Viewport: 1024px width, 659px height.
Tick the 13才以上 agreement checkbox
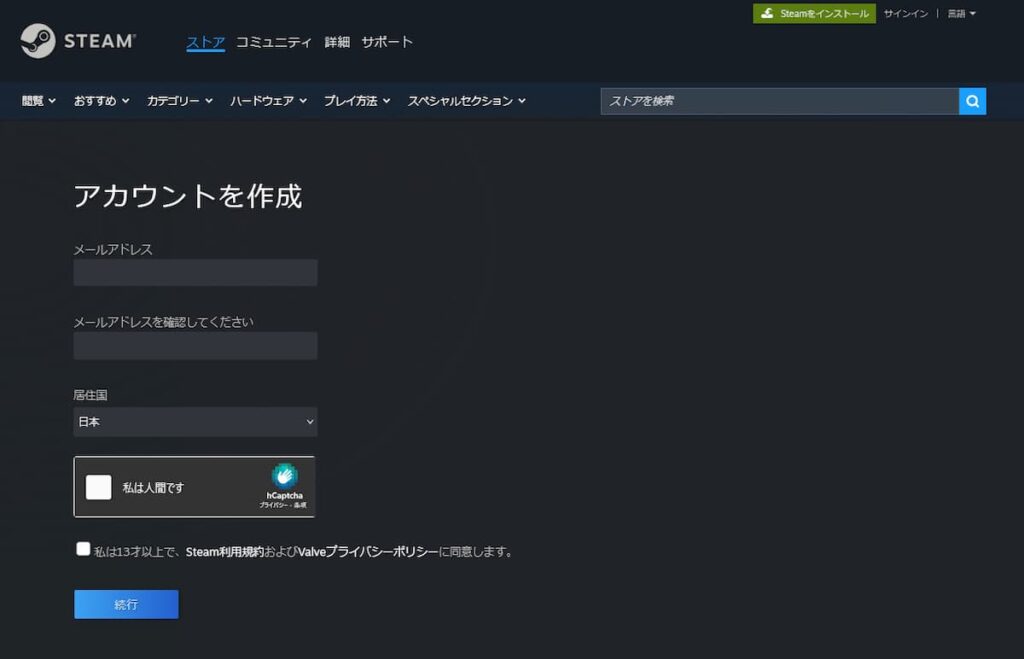[83, 549]
